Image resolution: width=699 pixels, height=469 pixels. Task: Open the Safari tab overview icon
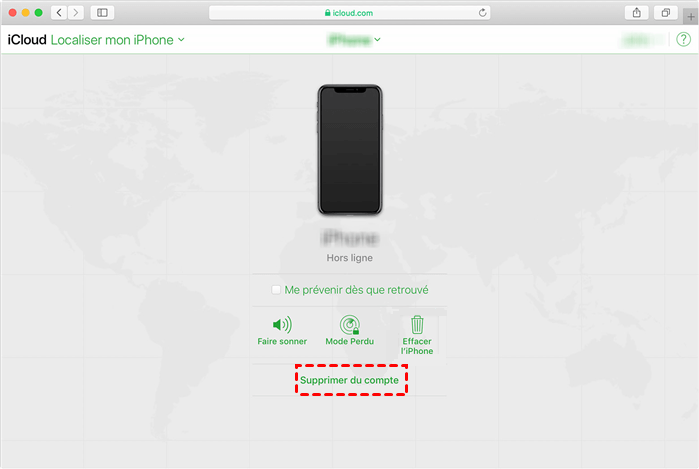tap(666, 12)
